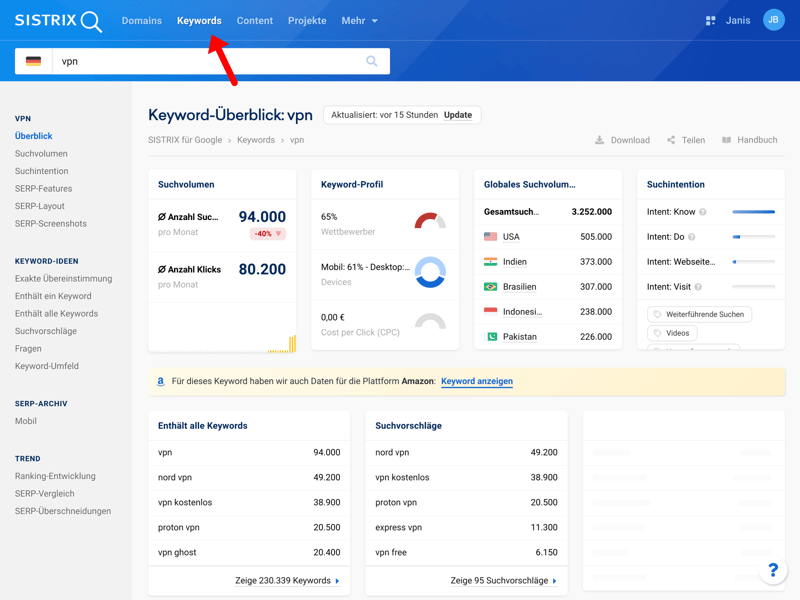Click info icon next to Intent: Know
800x600 pixels.
(703, 212)
